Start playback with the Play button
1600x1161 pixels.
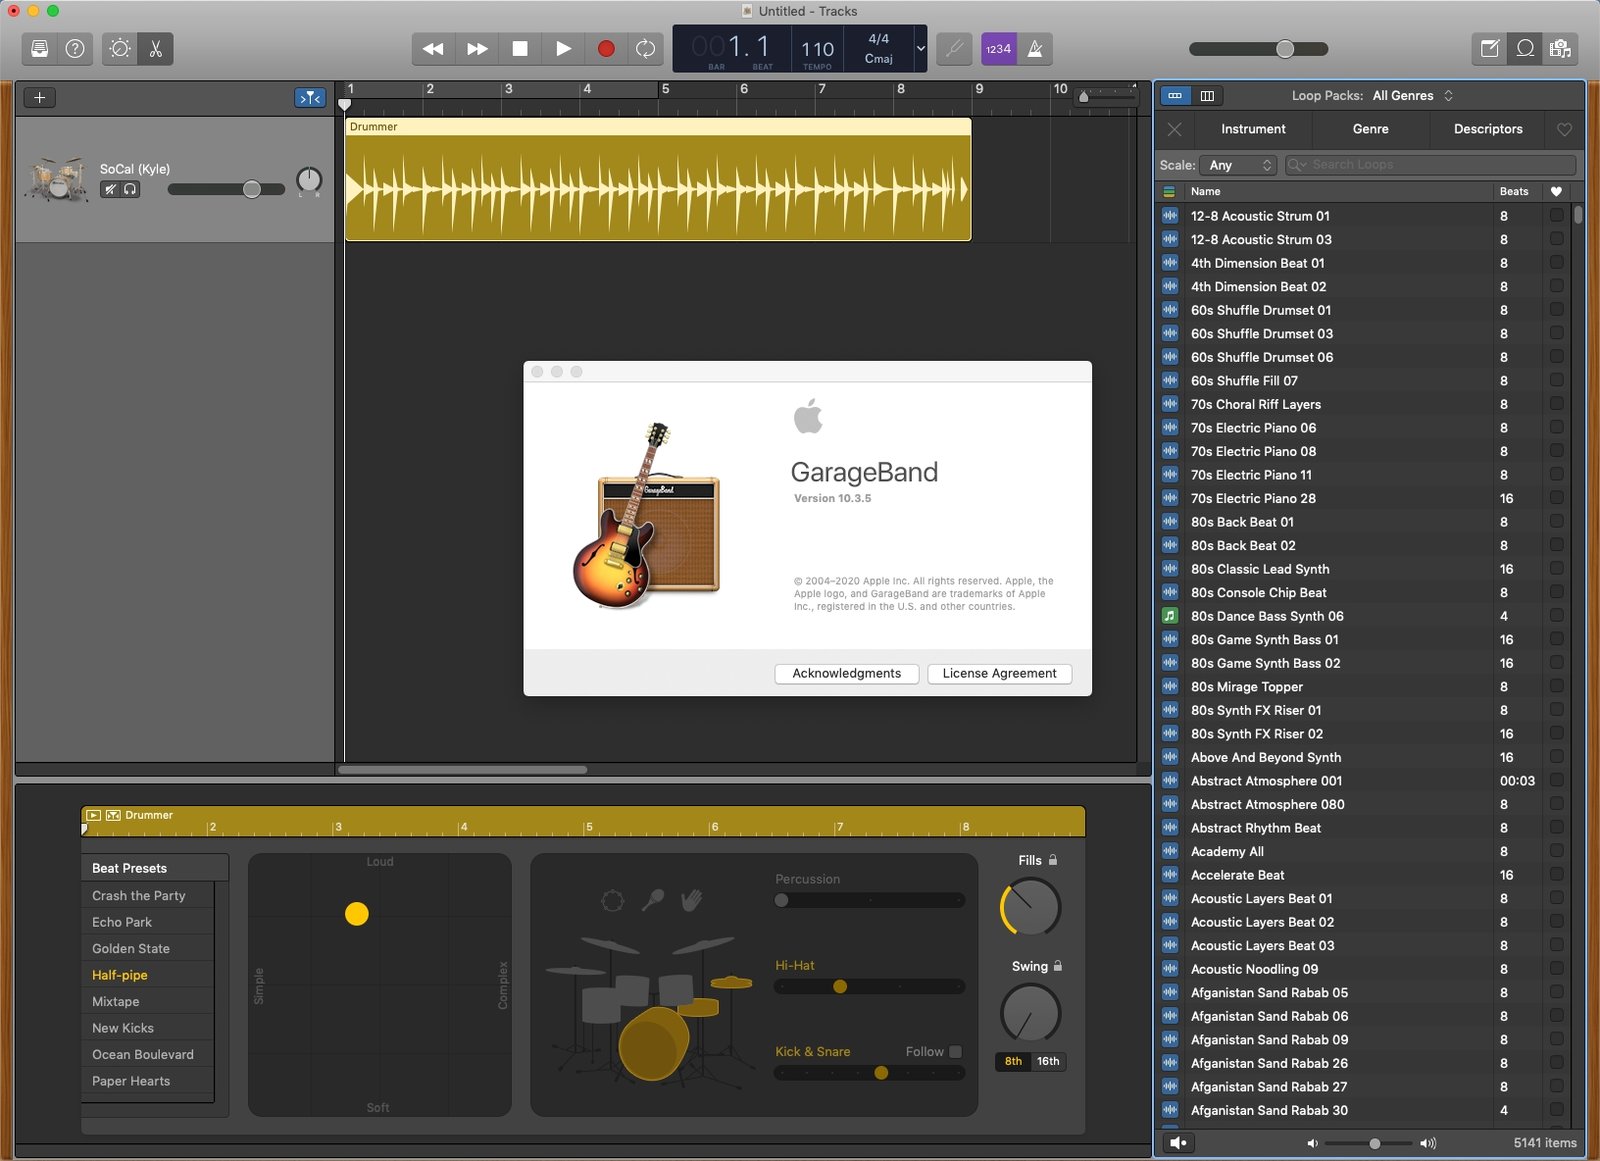[x=563, y=49]
